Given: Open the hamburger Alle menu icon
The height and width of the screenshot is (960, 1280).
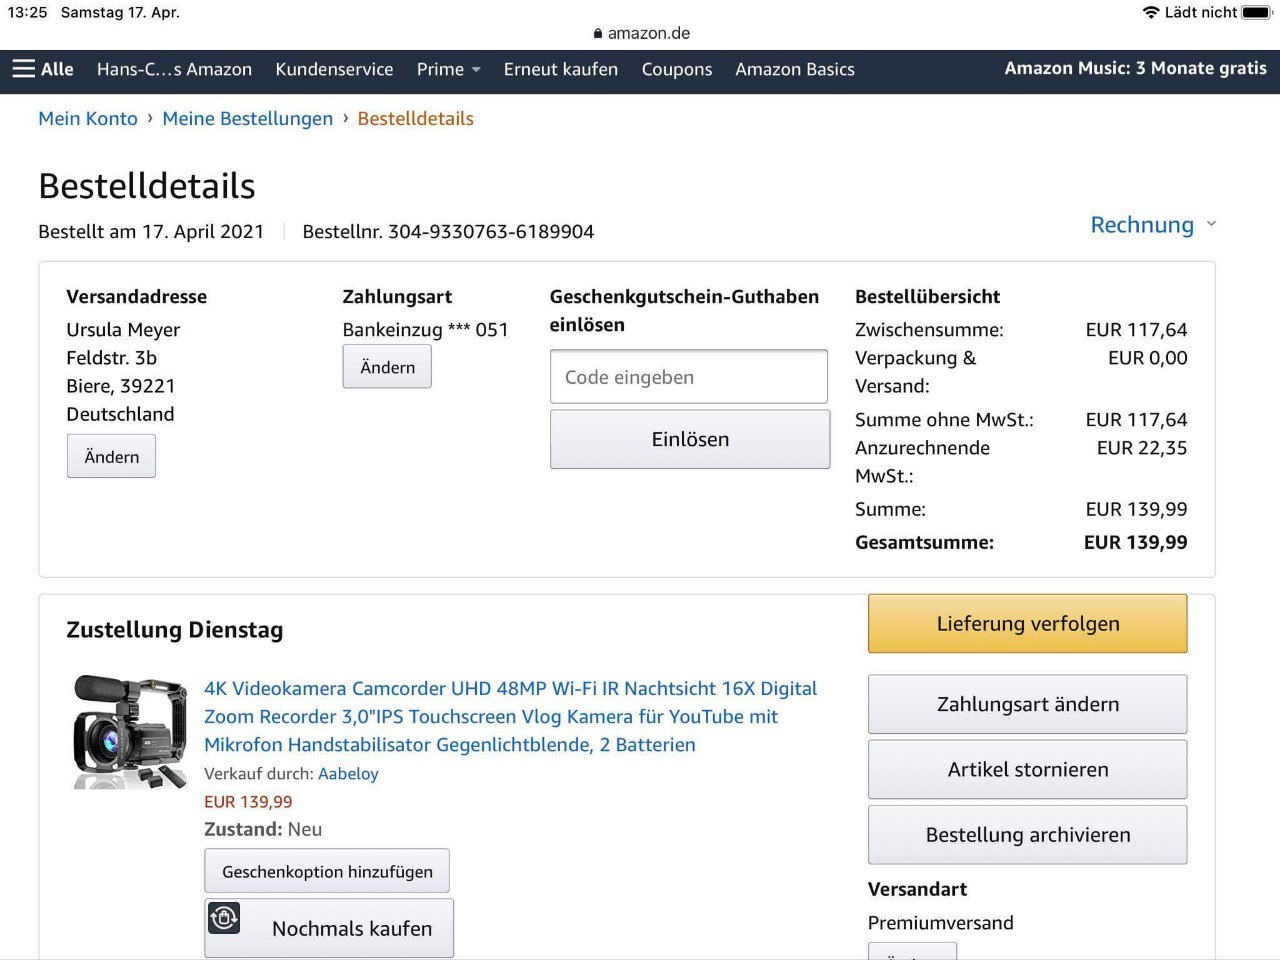Looking at the screenshot, I should click(24, 69).
